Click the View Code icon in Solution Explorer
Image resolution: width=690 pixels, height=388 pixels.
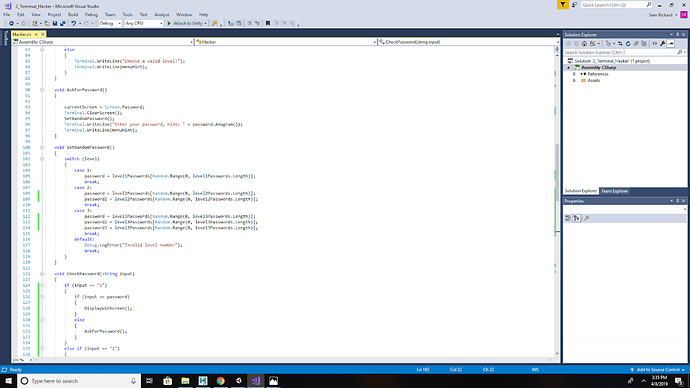click(x=655, y=44)
